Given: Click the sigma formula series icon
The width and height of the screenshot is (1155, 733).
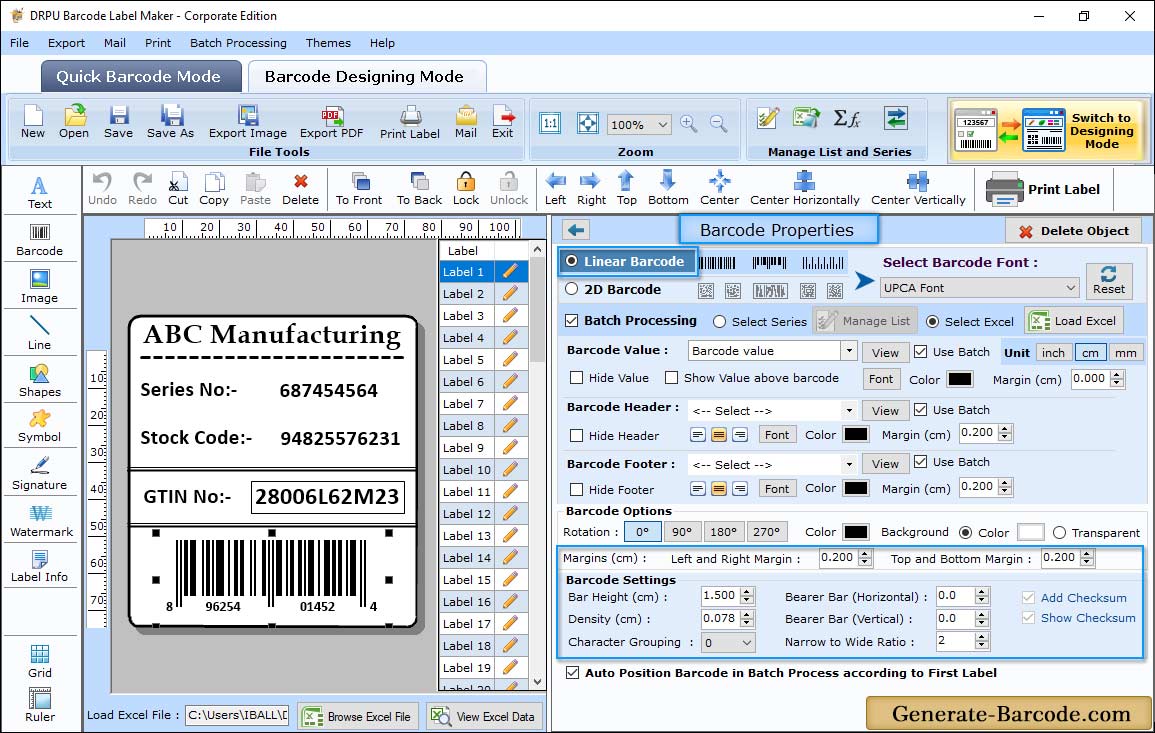Looking at the screenshot, I should (x=847, y=119).
